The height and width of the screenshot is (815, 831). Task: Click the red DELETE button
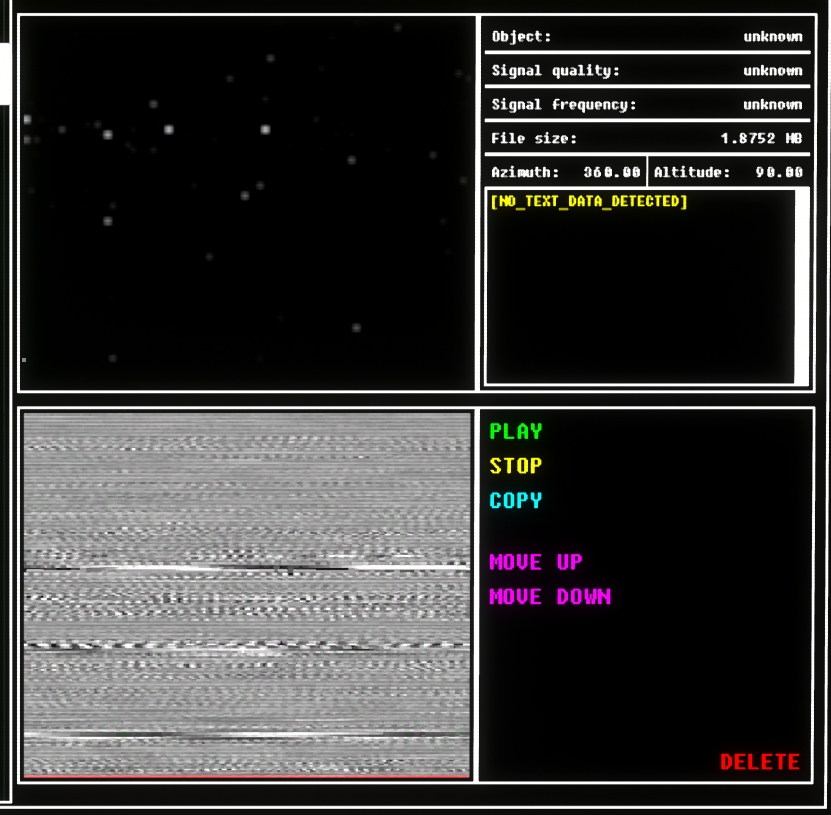[x=759, y=762]
